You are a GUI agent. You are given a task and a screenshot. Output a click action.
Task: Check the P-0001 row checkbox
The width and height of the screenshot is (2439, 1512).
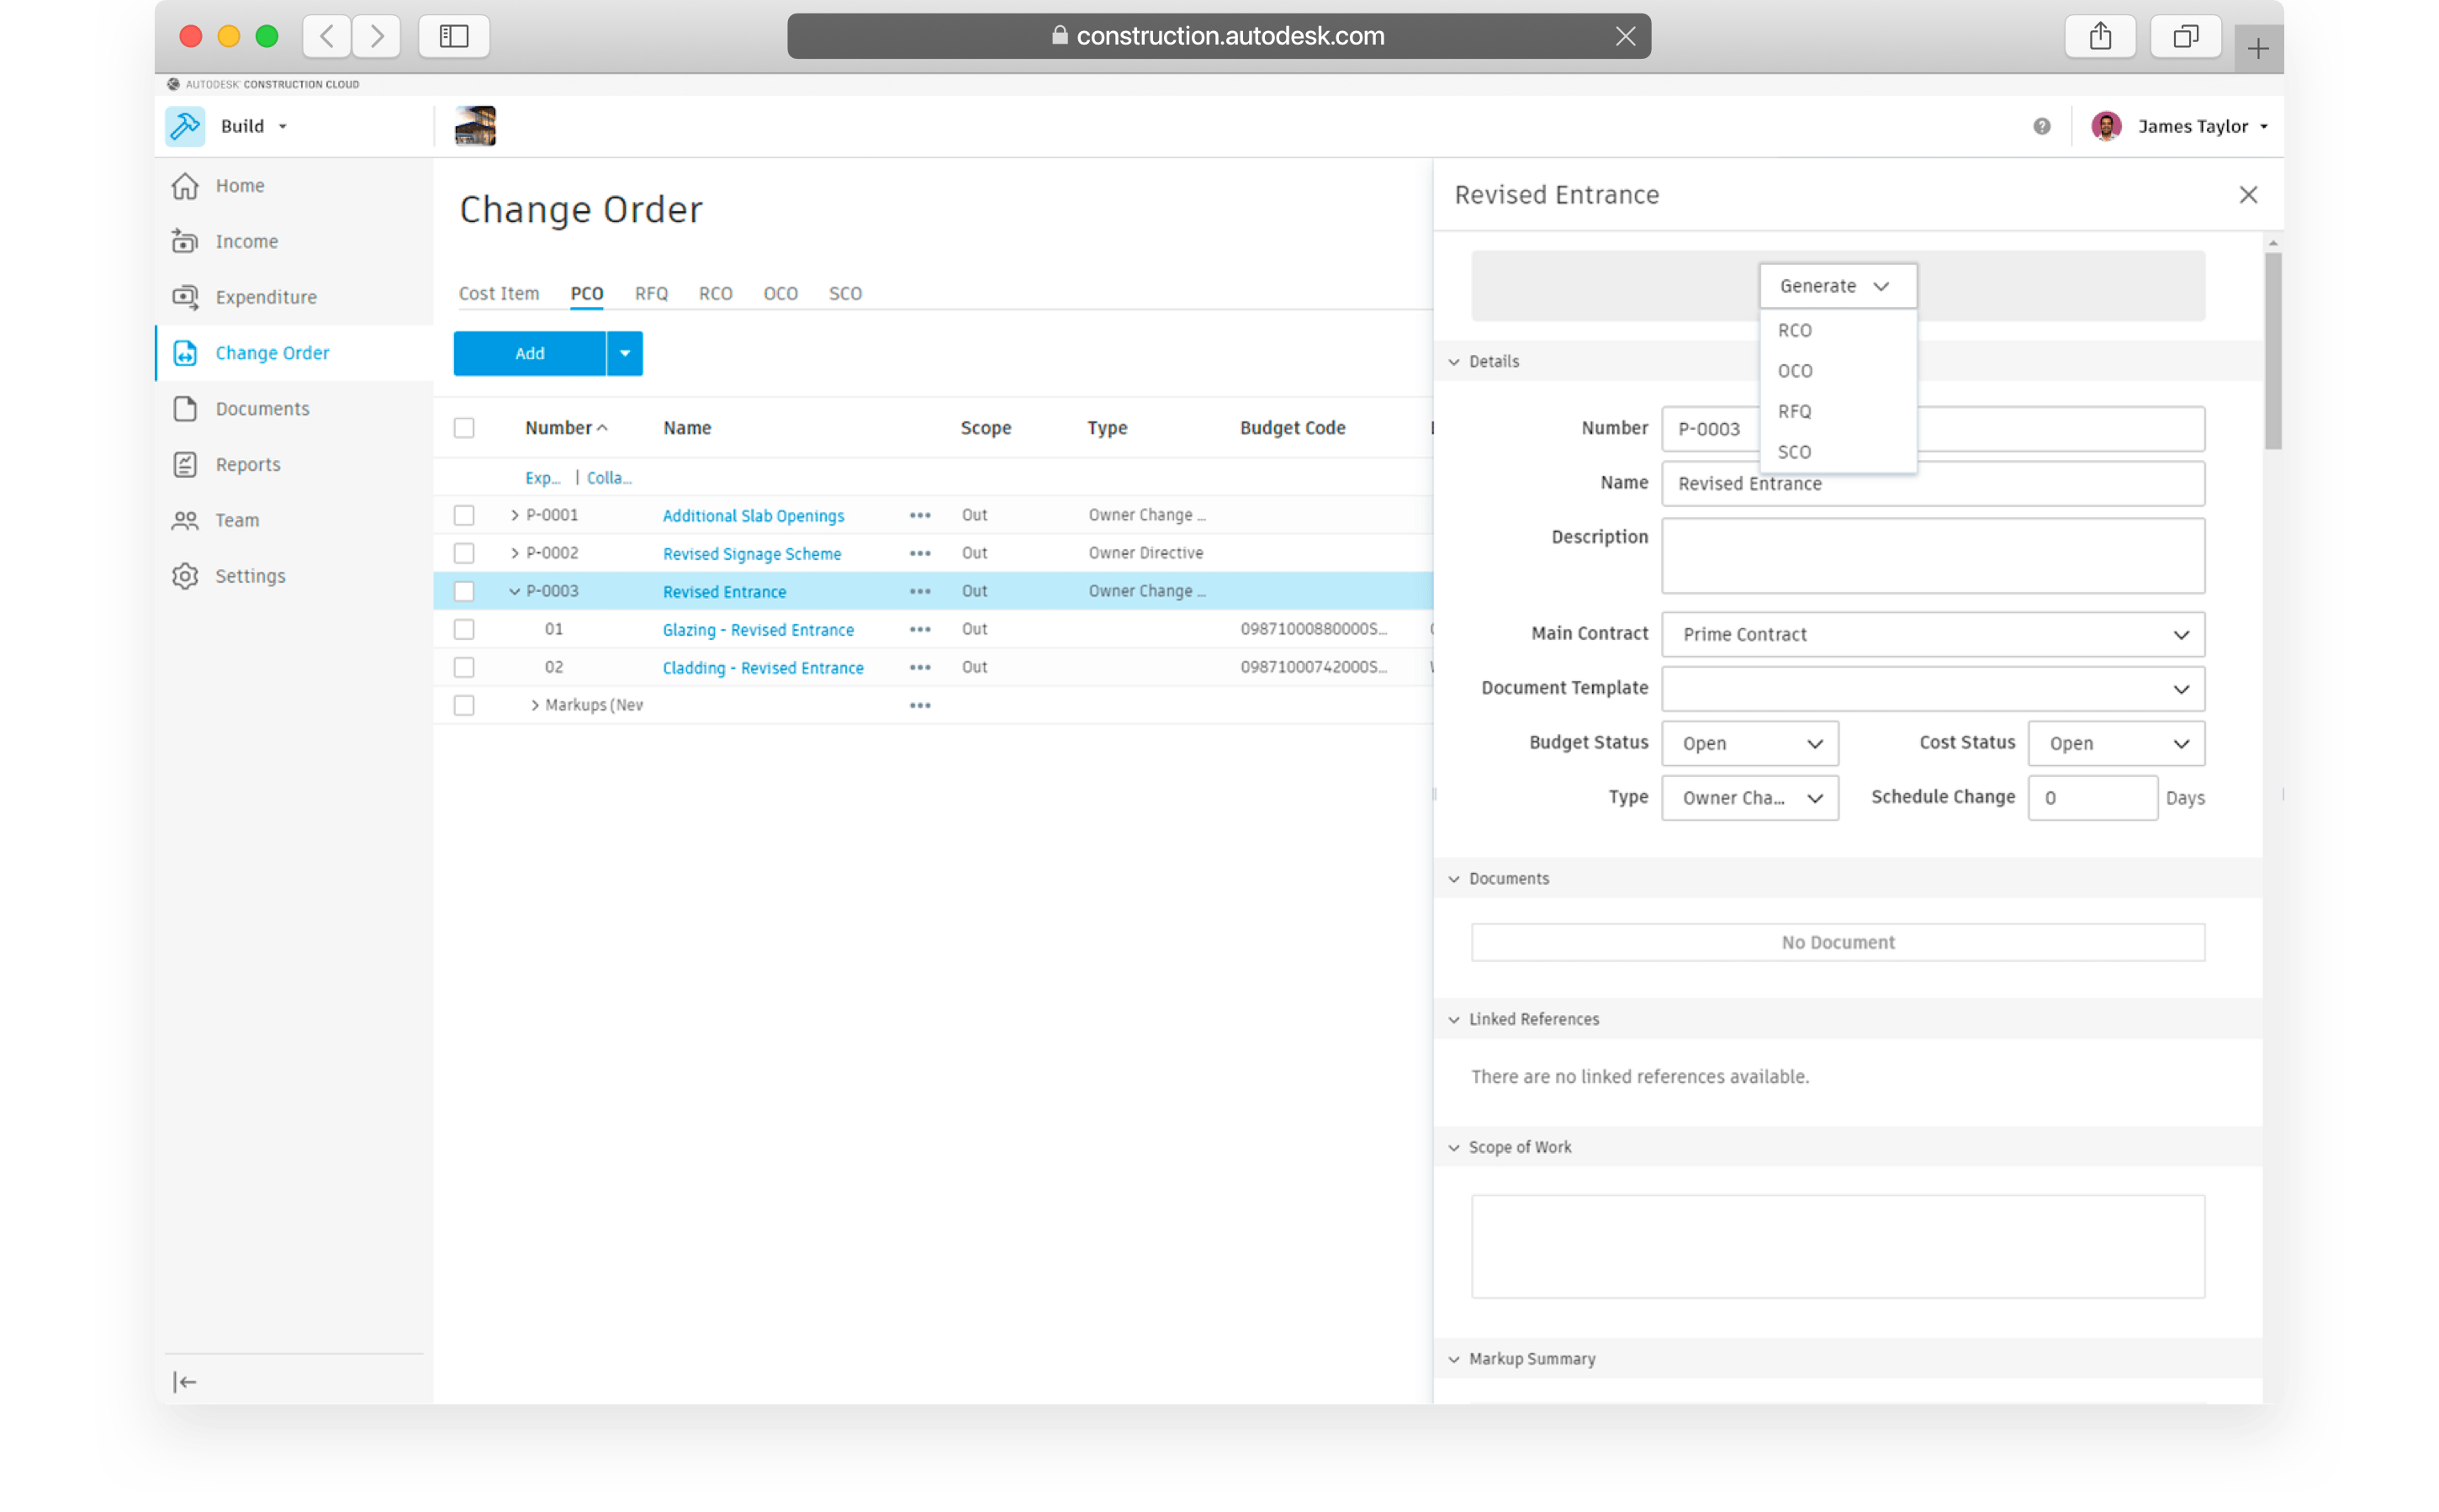point(464,515)
